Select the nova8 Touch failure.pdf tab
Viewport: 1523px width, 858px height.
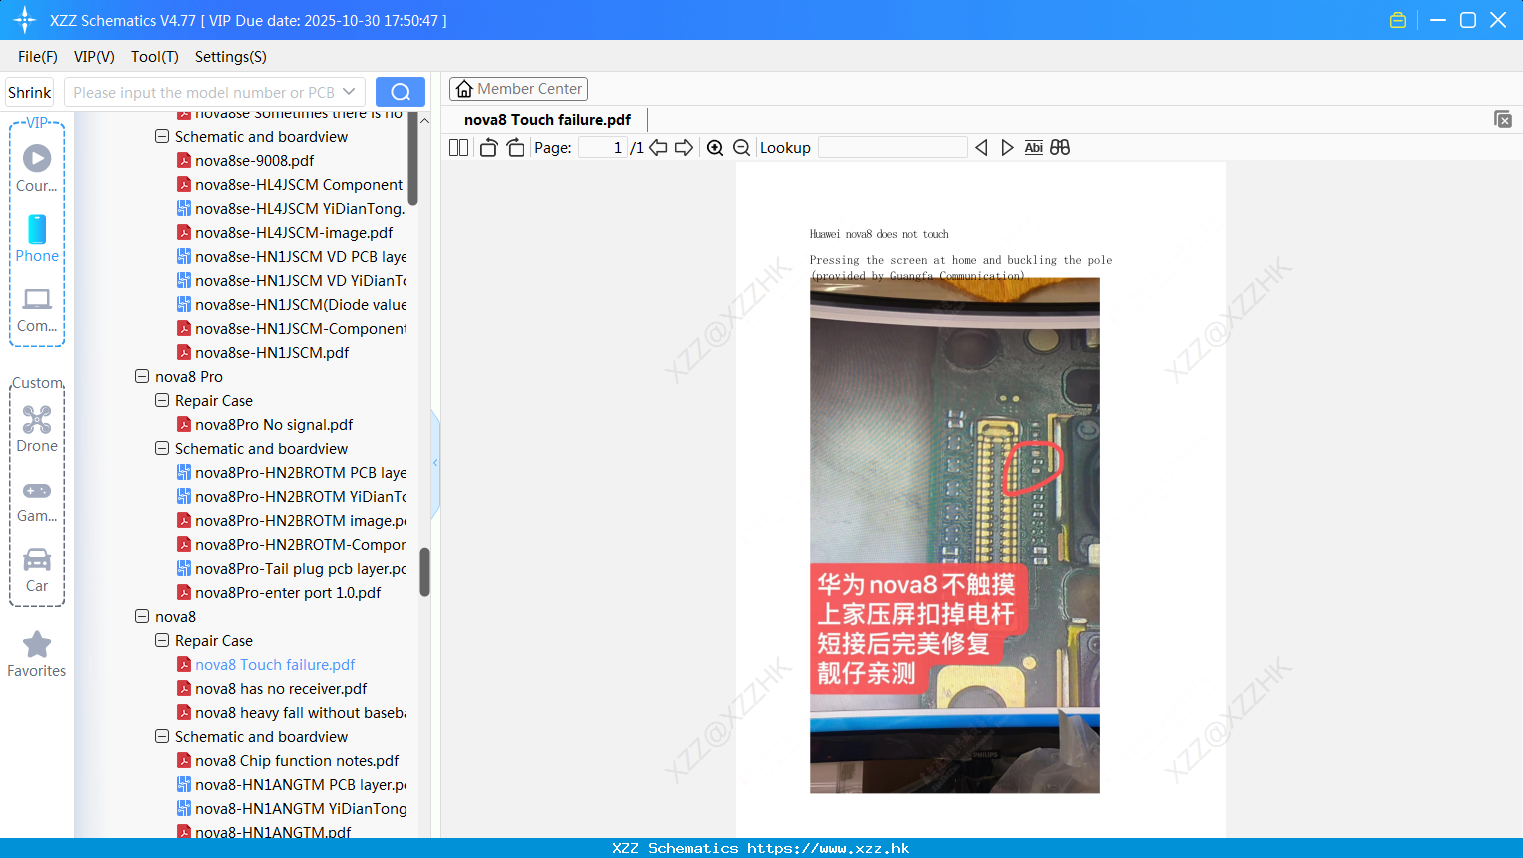(547, 119)
